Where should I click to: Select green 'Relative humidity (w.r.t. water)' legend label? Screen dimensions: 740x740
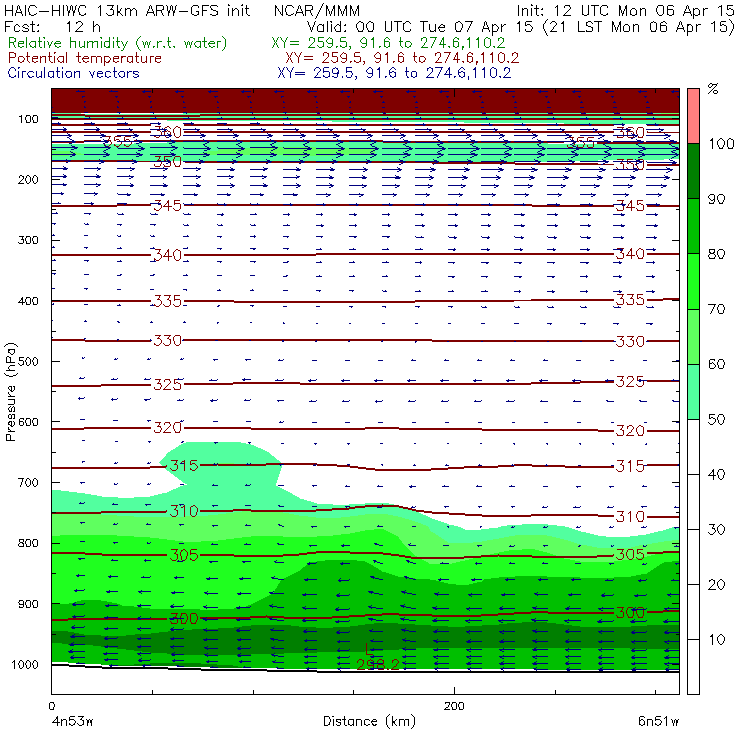click(118, 43)
